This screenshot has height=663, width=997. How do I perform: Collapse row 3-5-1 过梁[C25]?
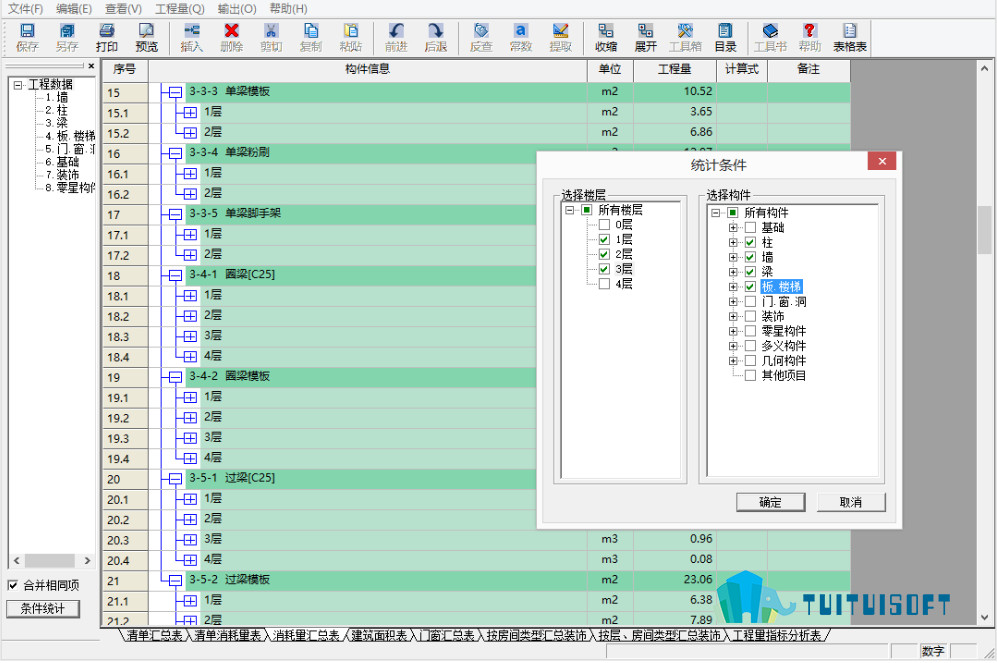click(x=175, y=479)
